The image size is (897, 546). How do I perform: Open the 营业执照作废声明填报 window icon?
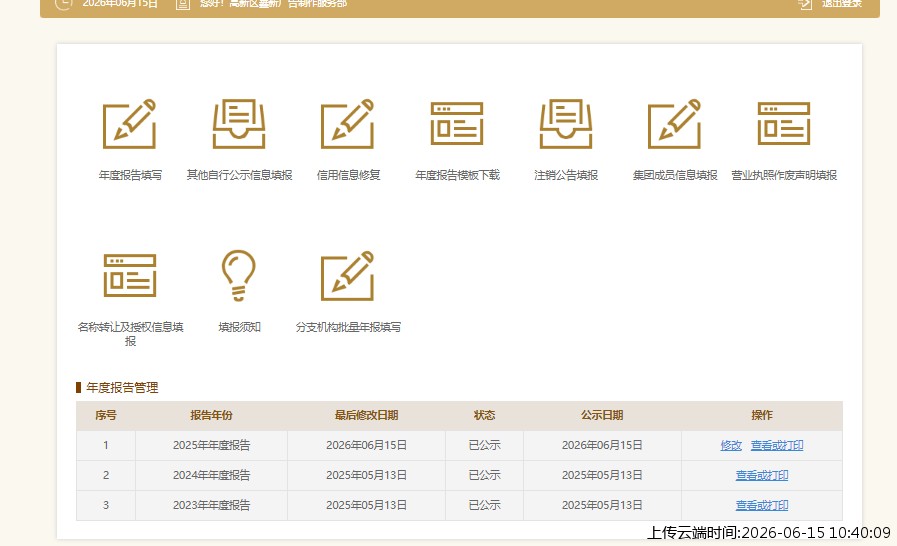tap(784, 124)
